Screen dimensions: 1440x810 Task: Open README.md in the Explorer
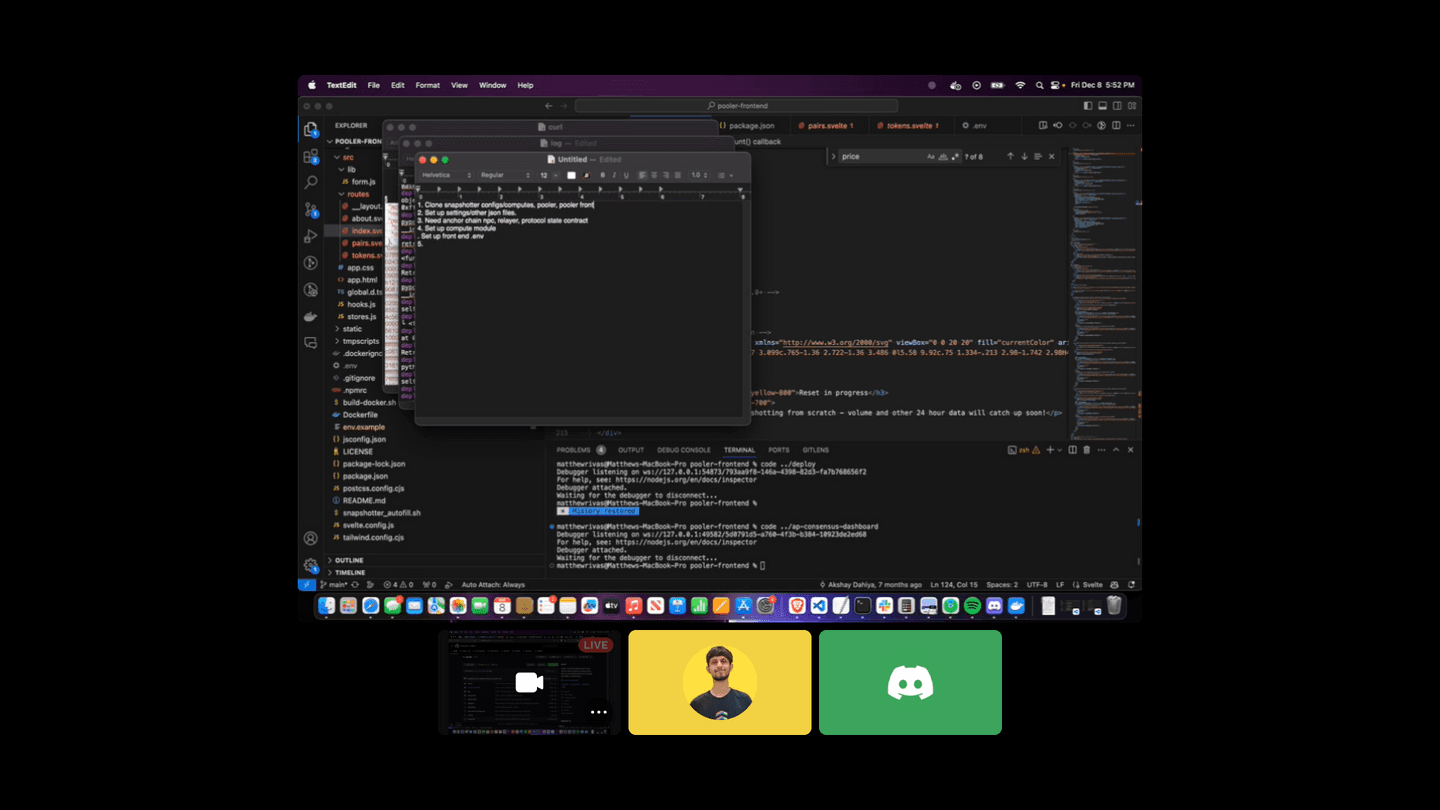[x=364, y=500]
